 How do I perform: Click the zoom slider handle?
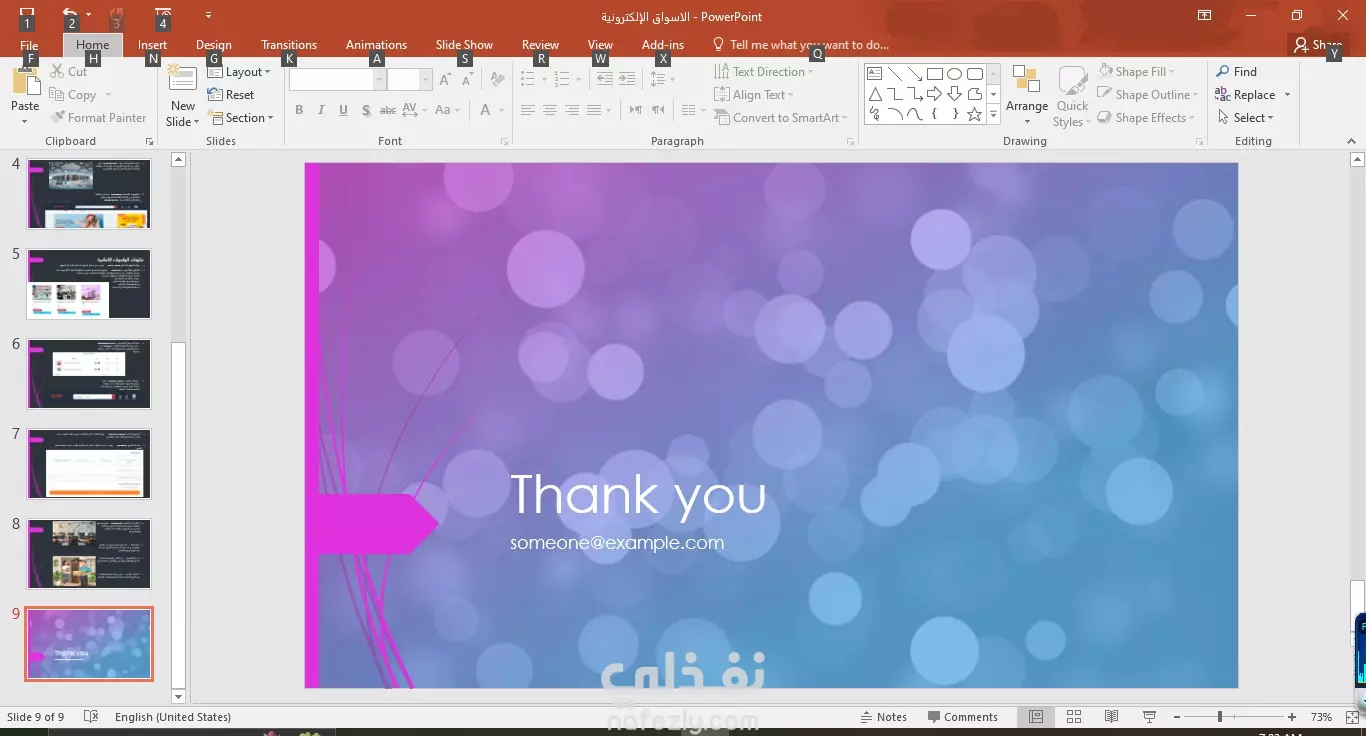1219,717
